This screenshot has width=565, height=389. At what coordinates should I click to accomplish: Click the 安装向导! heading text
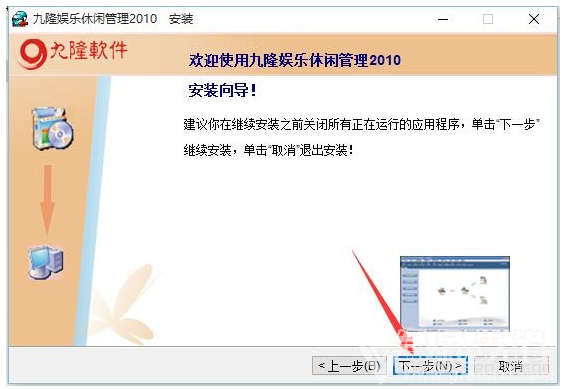pyautogui.click(x=222, y=90)
